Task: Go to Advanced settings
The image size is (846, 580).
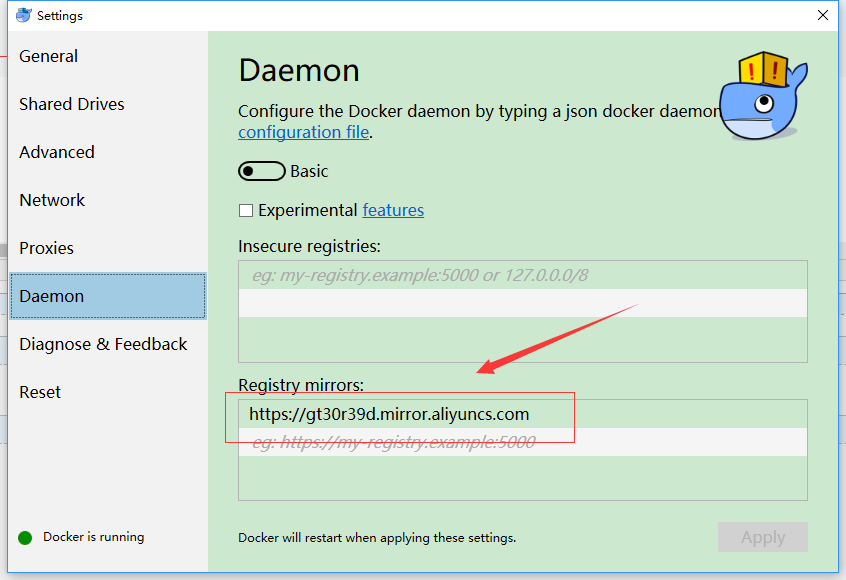Action: [57, 152]
